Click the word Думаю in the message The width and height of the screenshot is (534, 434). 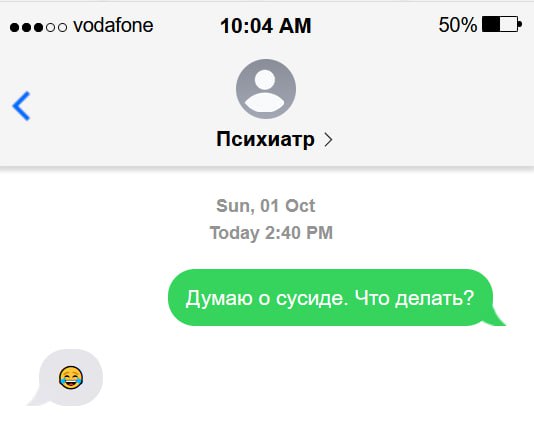click(219, 298)
